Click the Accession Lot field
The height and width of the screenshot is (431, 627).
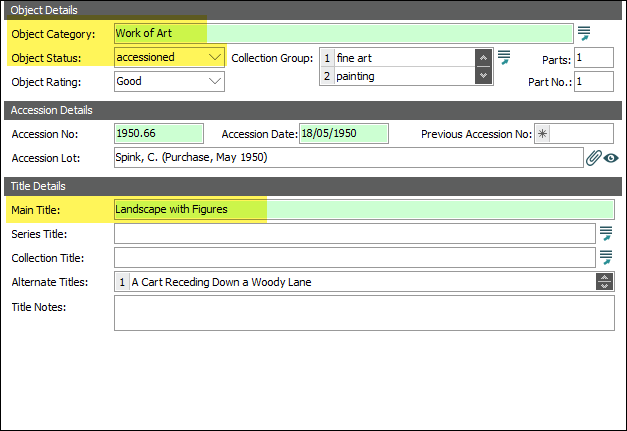coord(347,158)
